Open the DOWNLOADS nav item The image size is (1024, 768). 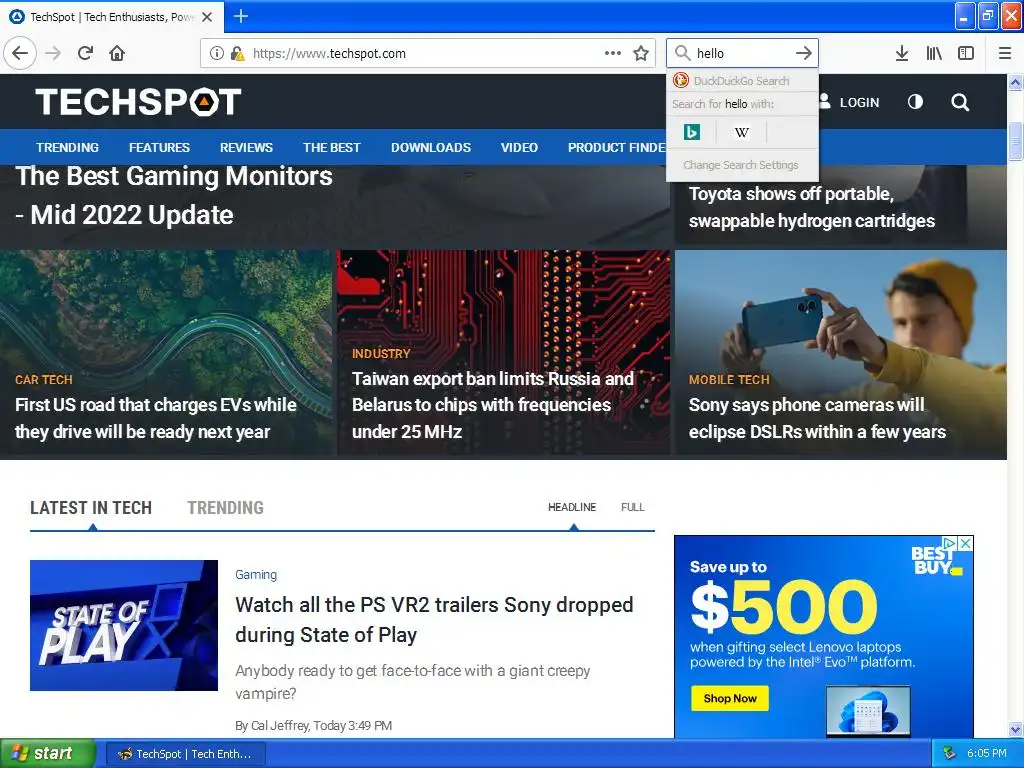click(x=431, y=148)
